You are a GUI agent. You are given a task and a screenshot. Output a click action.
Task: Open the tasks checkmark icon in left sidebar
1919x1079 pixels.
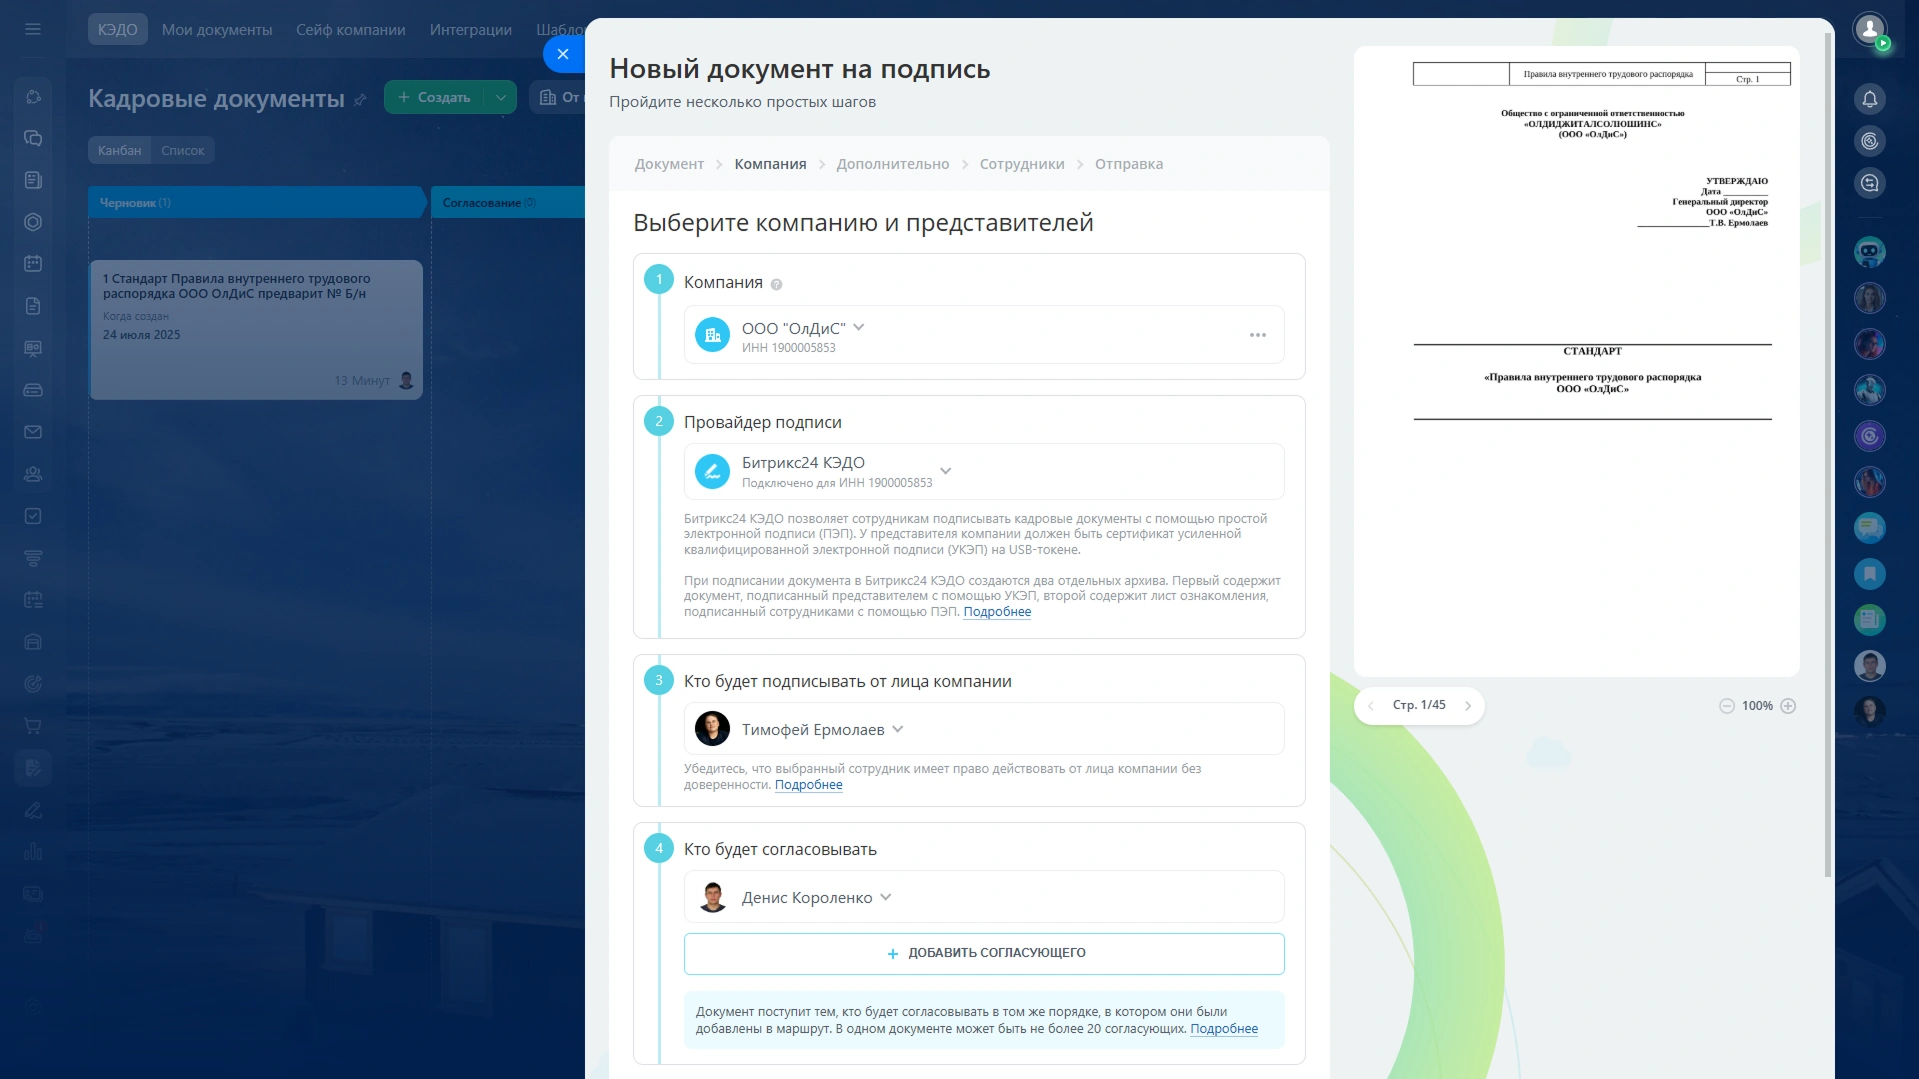click(x=33, y=516)
